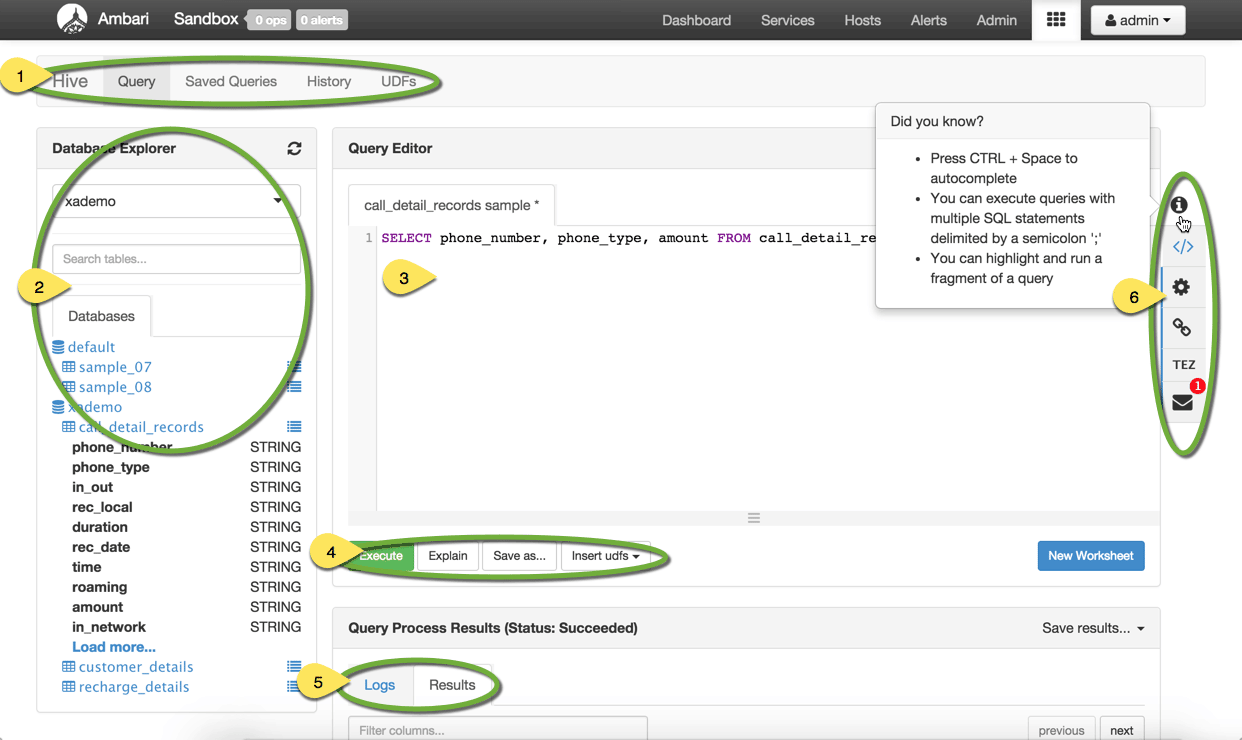Expand the default database tree node

[x=91, y=347]
